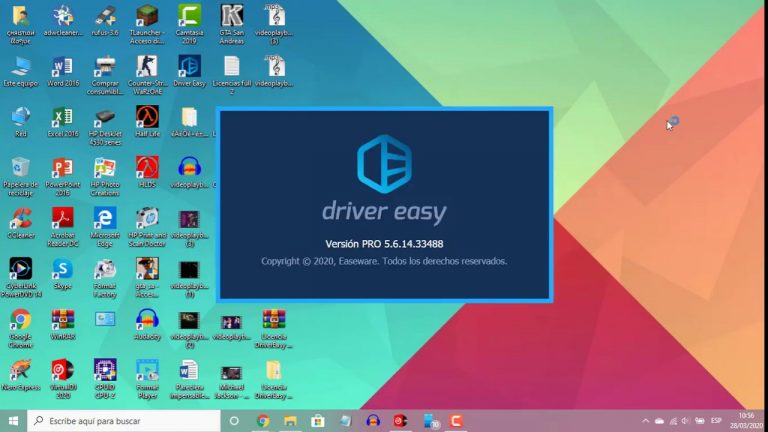Select HP Deskjet 4530 series icon
This screenshot has height=432, width=768.
pyautogui.click(x=105, y=126)
